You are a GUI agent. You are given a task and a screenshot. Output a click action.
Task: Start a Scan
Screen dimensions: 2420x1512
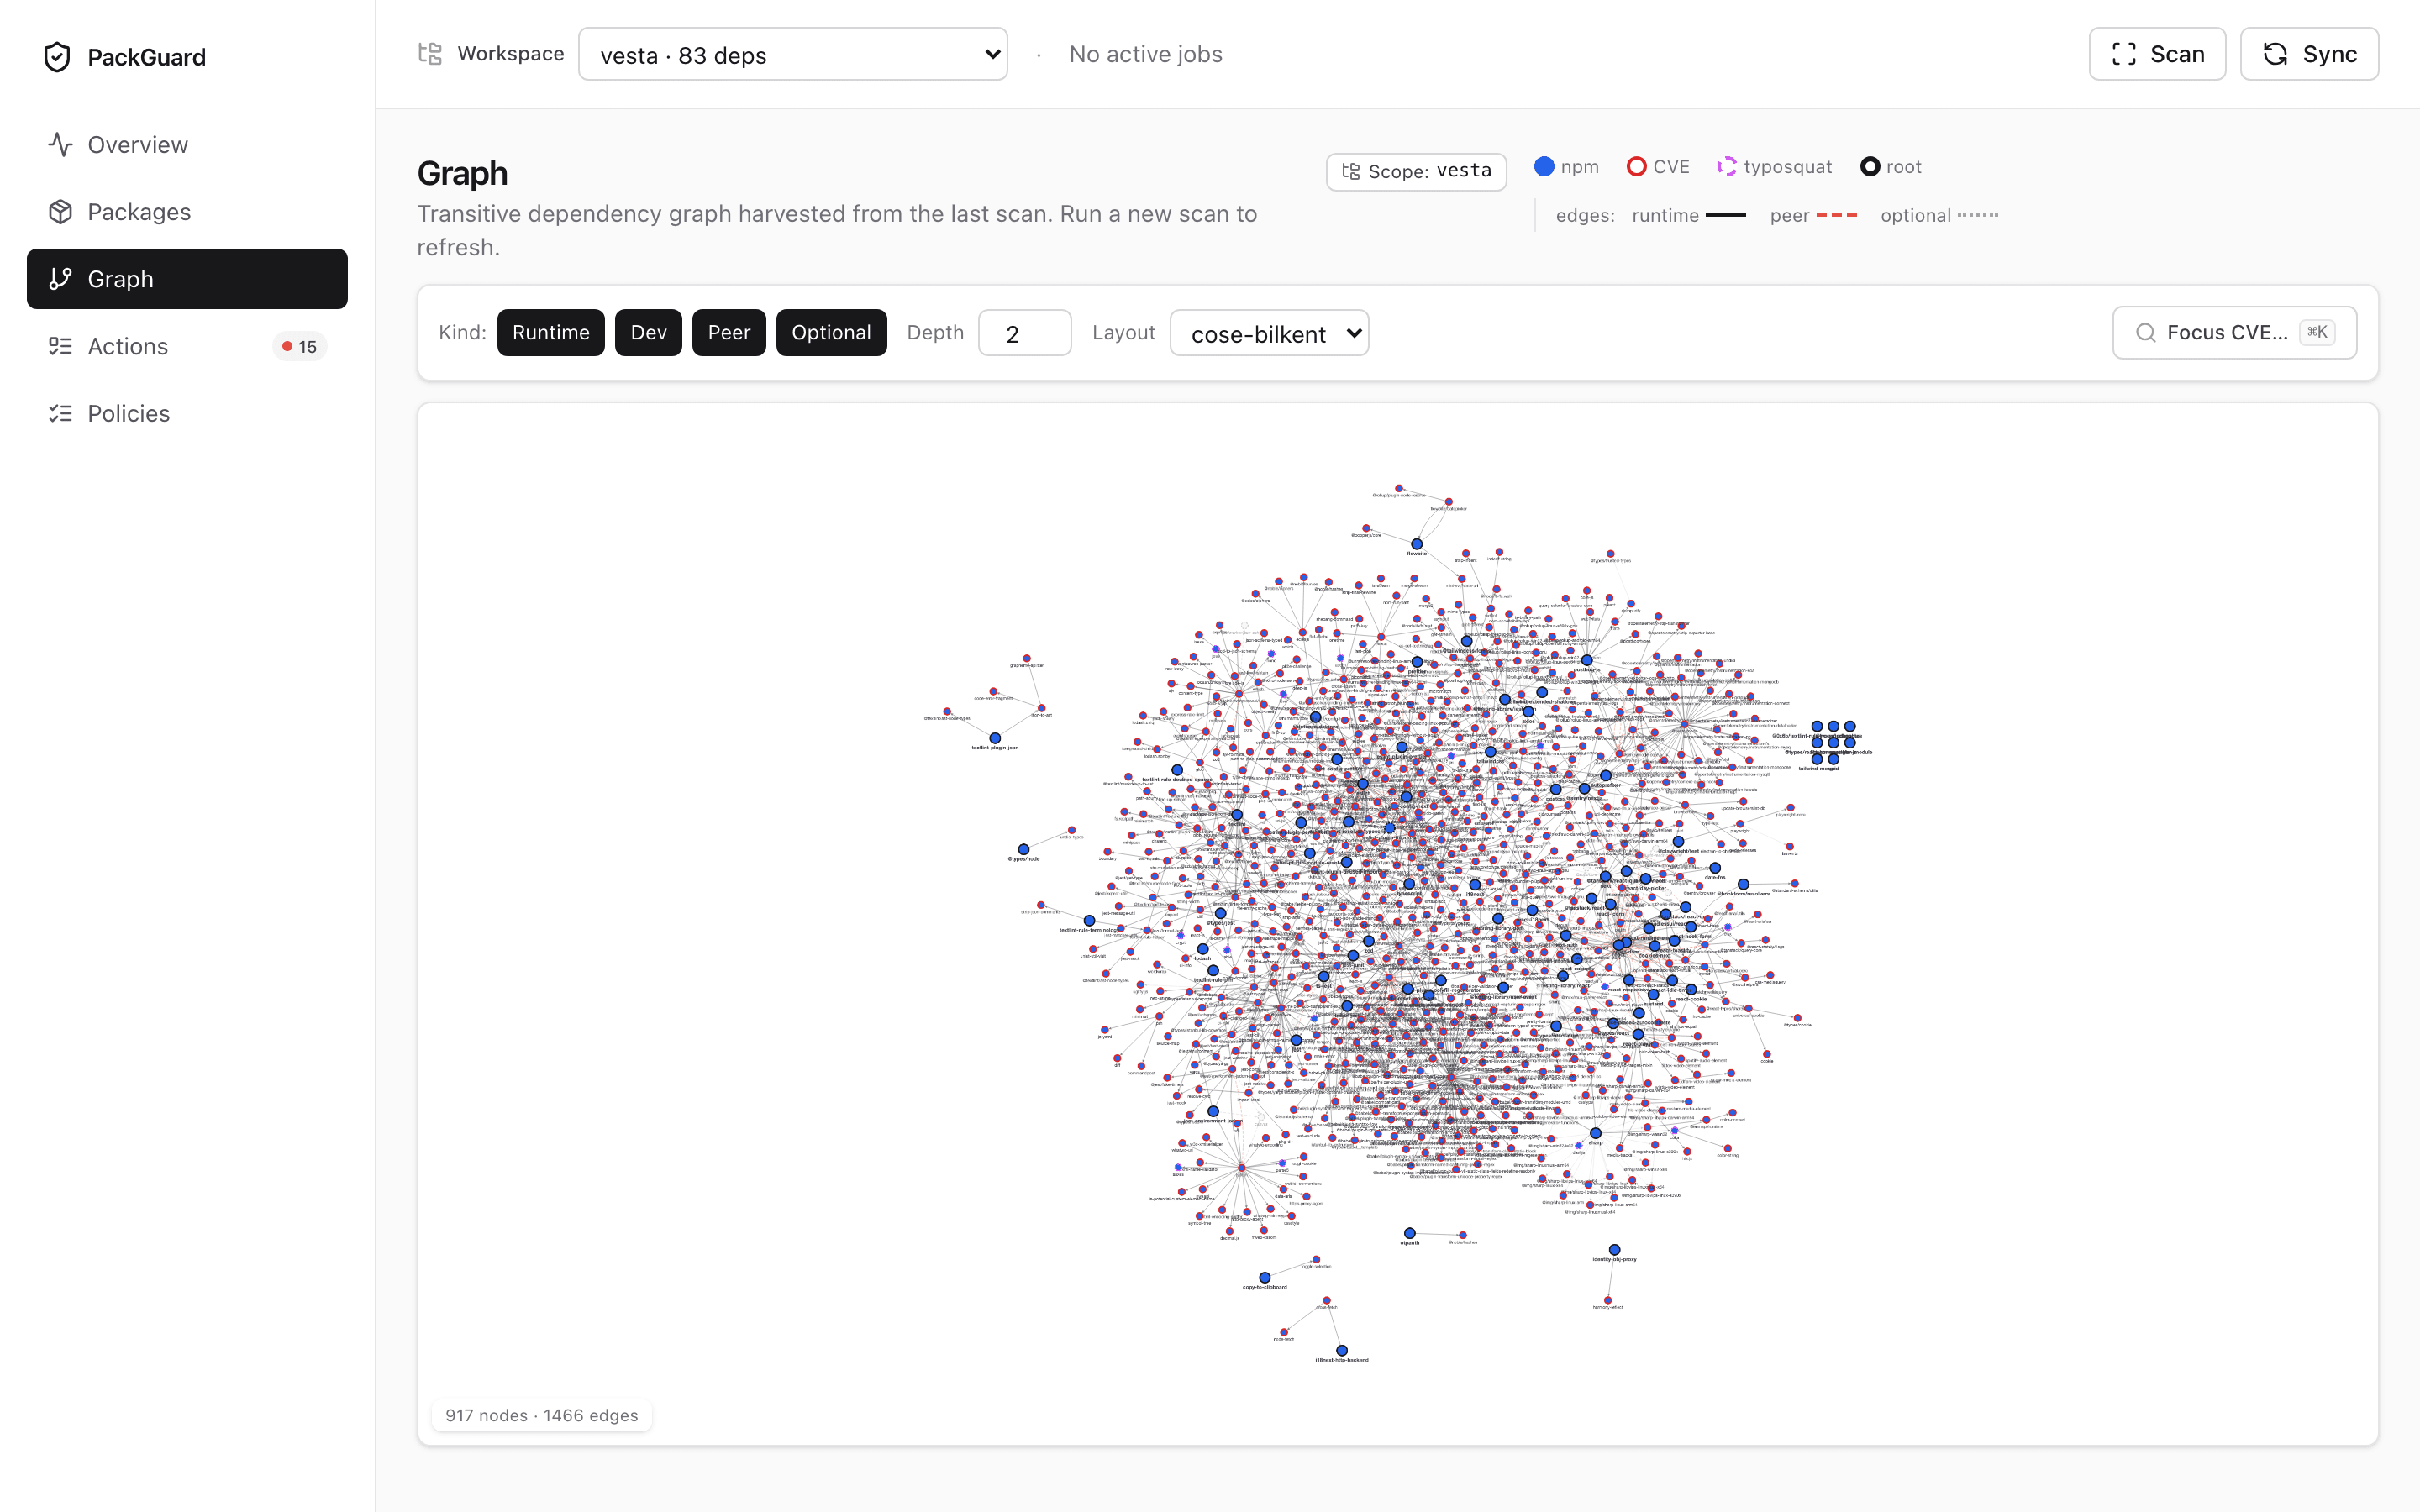2157,54
